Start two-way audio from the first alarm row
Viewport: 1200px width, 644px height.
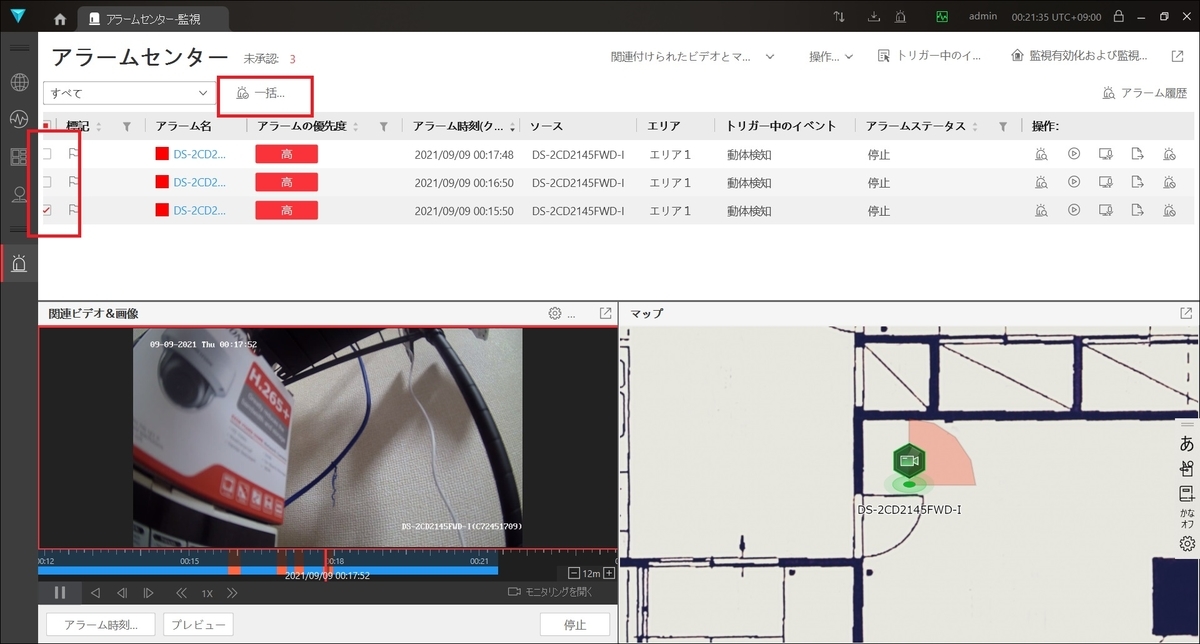[x=1105, y=153]
